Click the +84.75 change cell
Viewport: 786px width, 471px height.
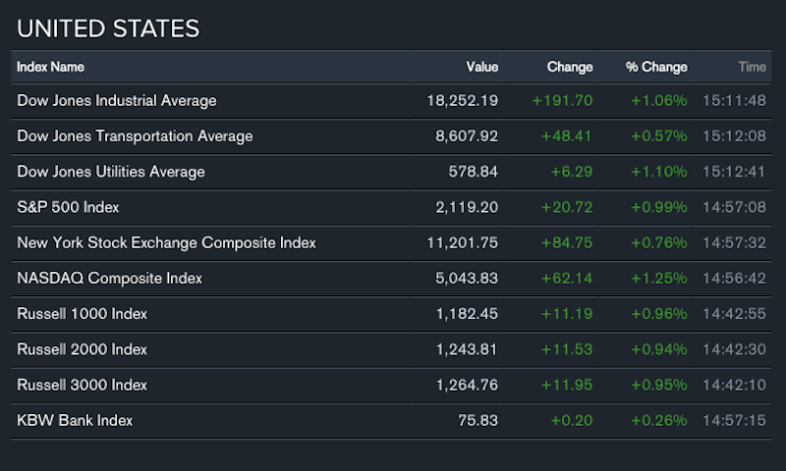pyautogui.click(x=567, y=243)
